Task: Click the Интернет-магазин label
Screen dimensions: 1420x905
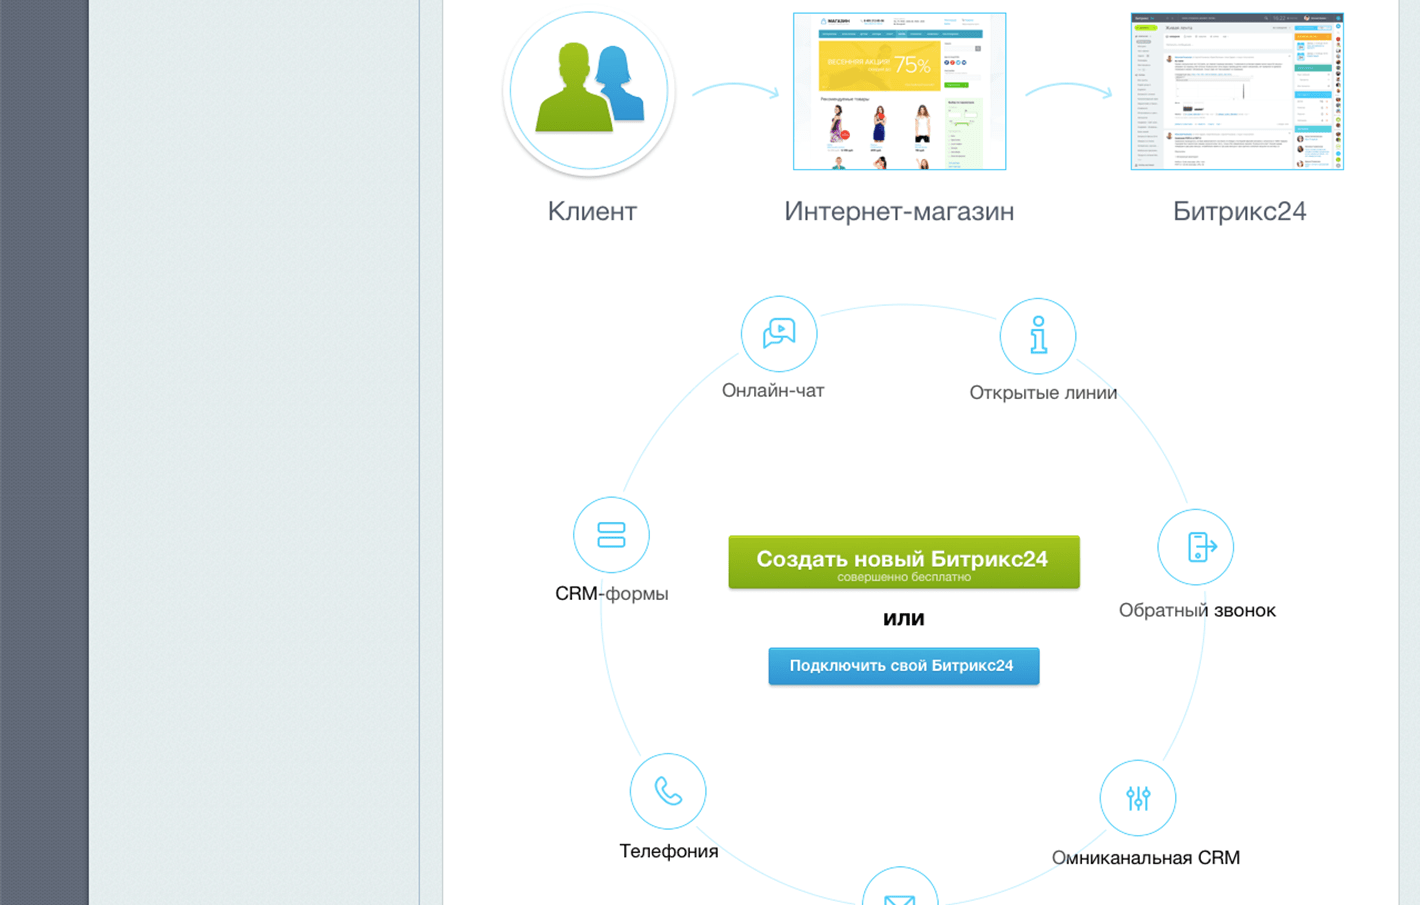Action: pos(899,211)
